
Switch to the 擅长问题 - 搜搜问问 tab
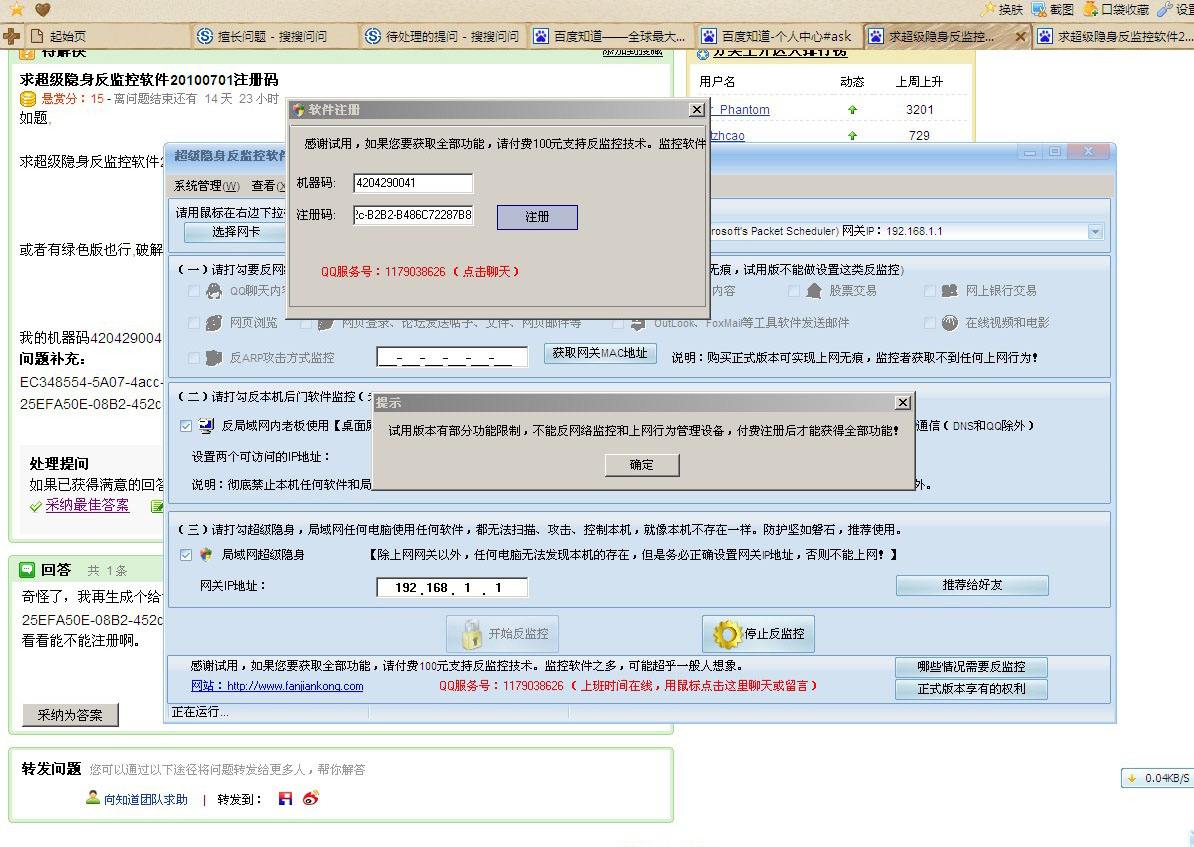(x=274, y=36)
